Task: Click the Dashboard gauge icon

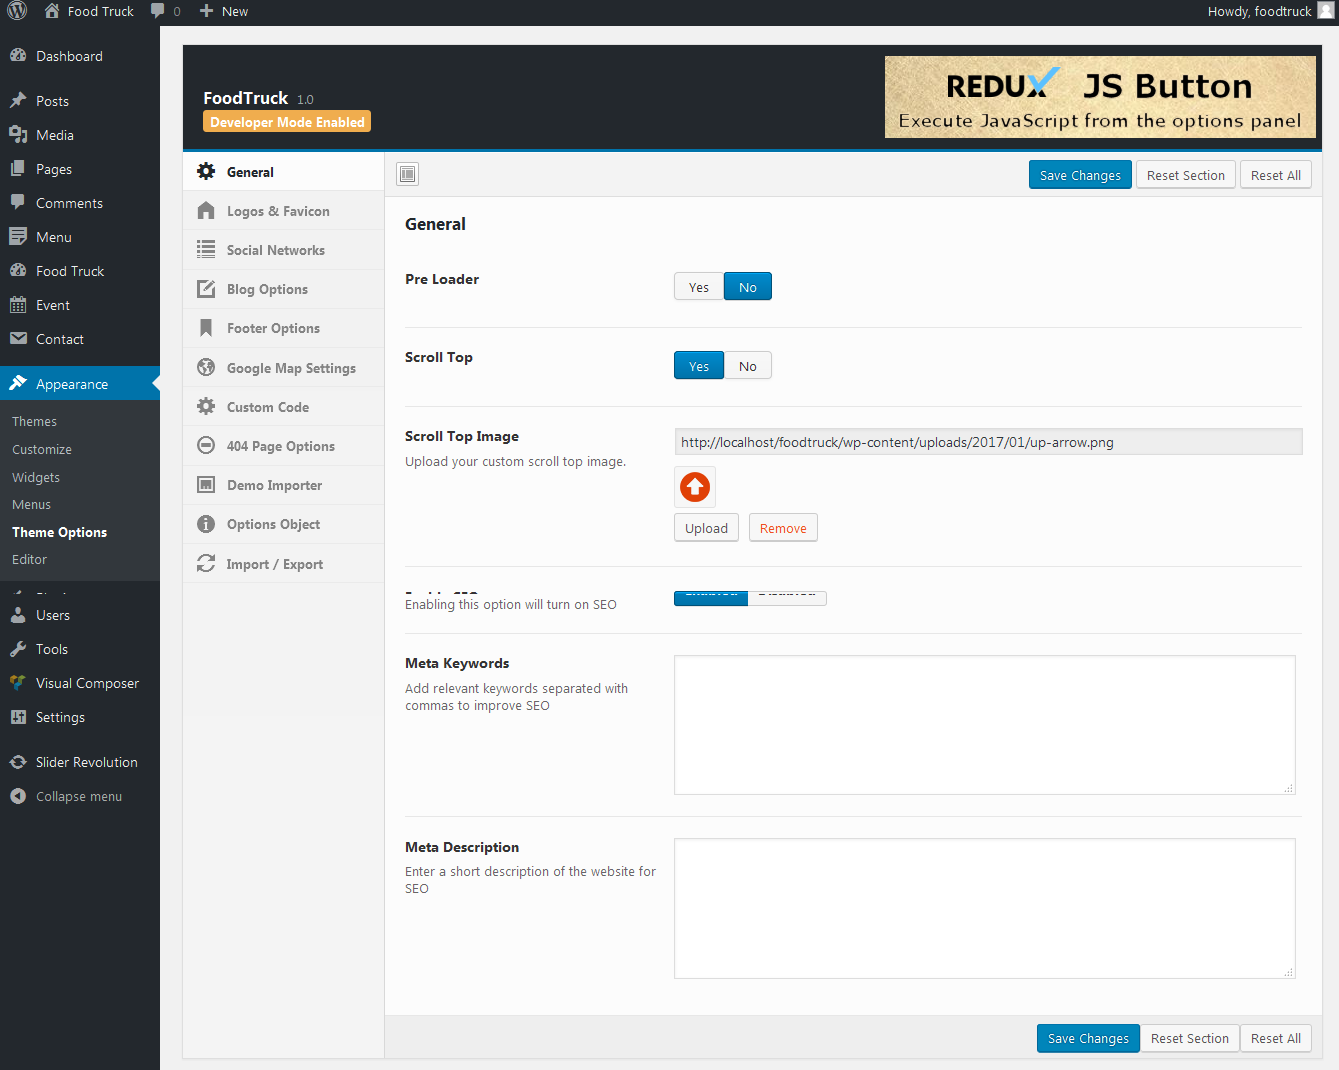Action: (18, 56)
